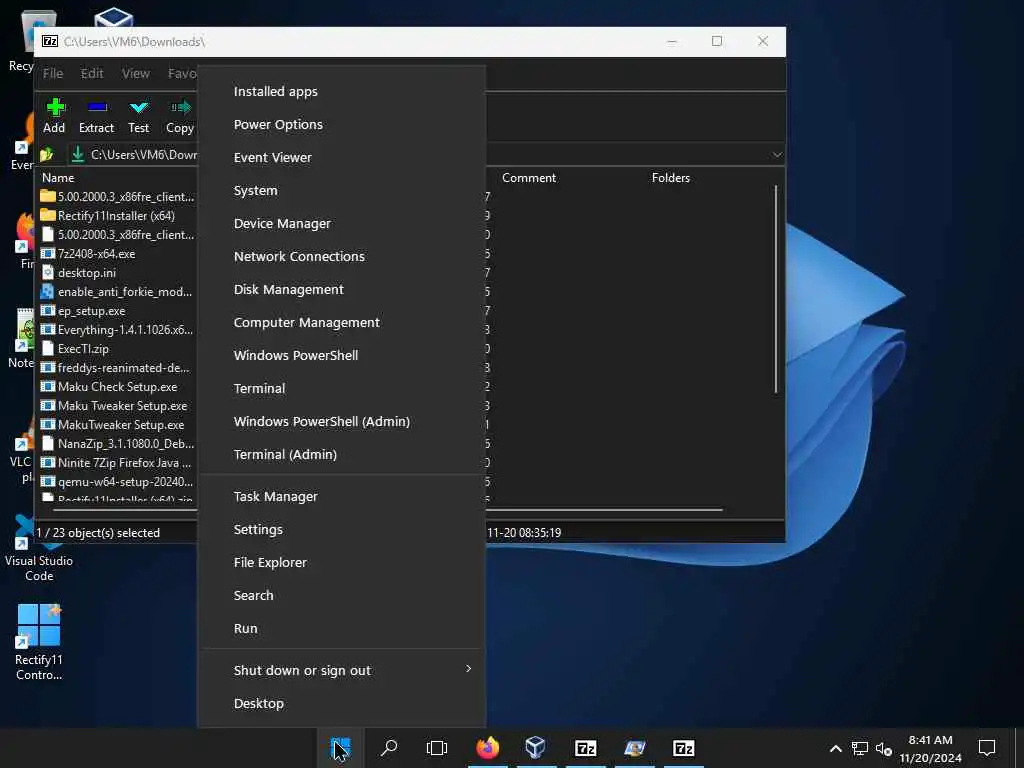Open notification center icon
The width and height of the screenshot is (1024, 768).
click(x=987, y=748)
